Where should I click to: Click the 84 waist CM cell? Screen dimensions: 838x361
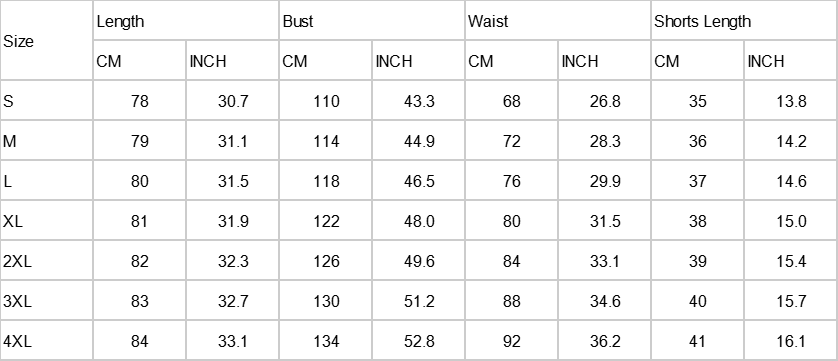coord(511,261)
